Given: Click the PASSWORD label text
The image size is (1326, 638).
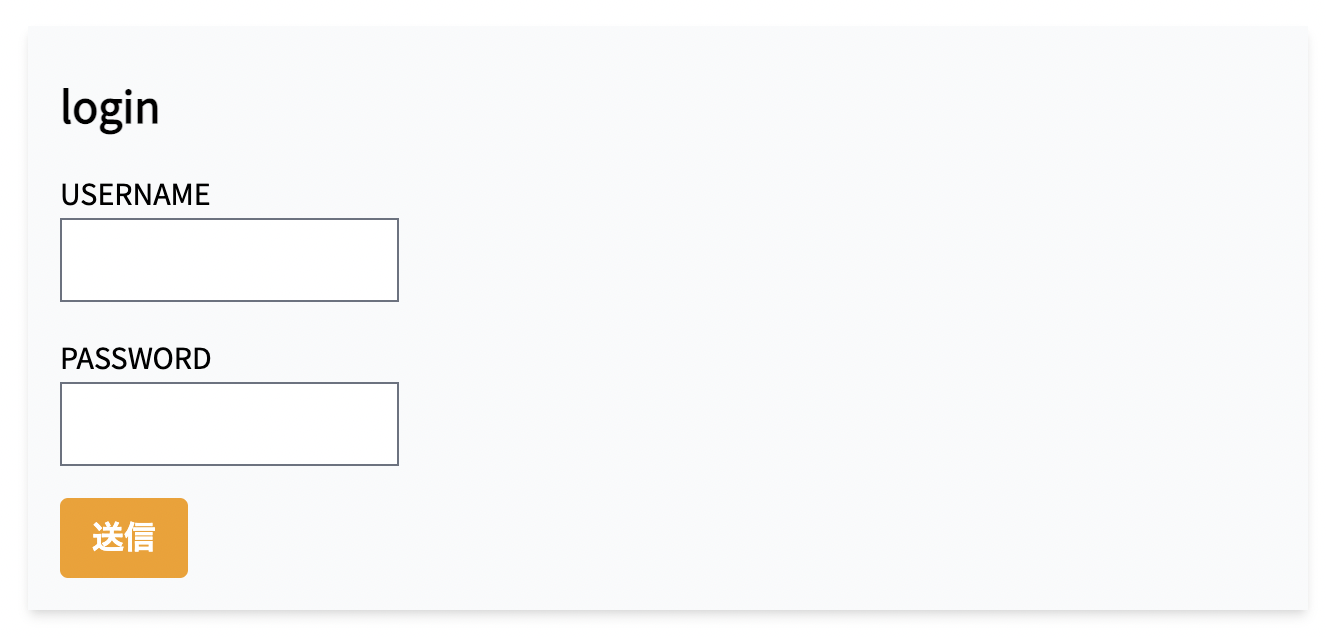Looking at the screenshot, I should click(x=136, y=359).
